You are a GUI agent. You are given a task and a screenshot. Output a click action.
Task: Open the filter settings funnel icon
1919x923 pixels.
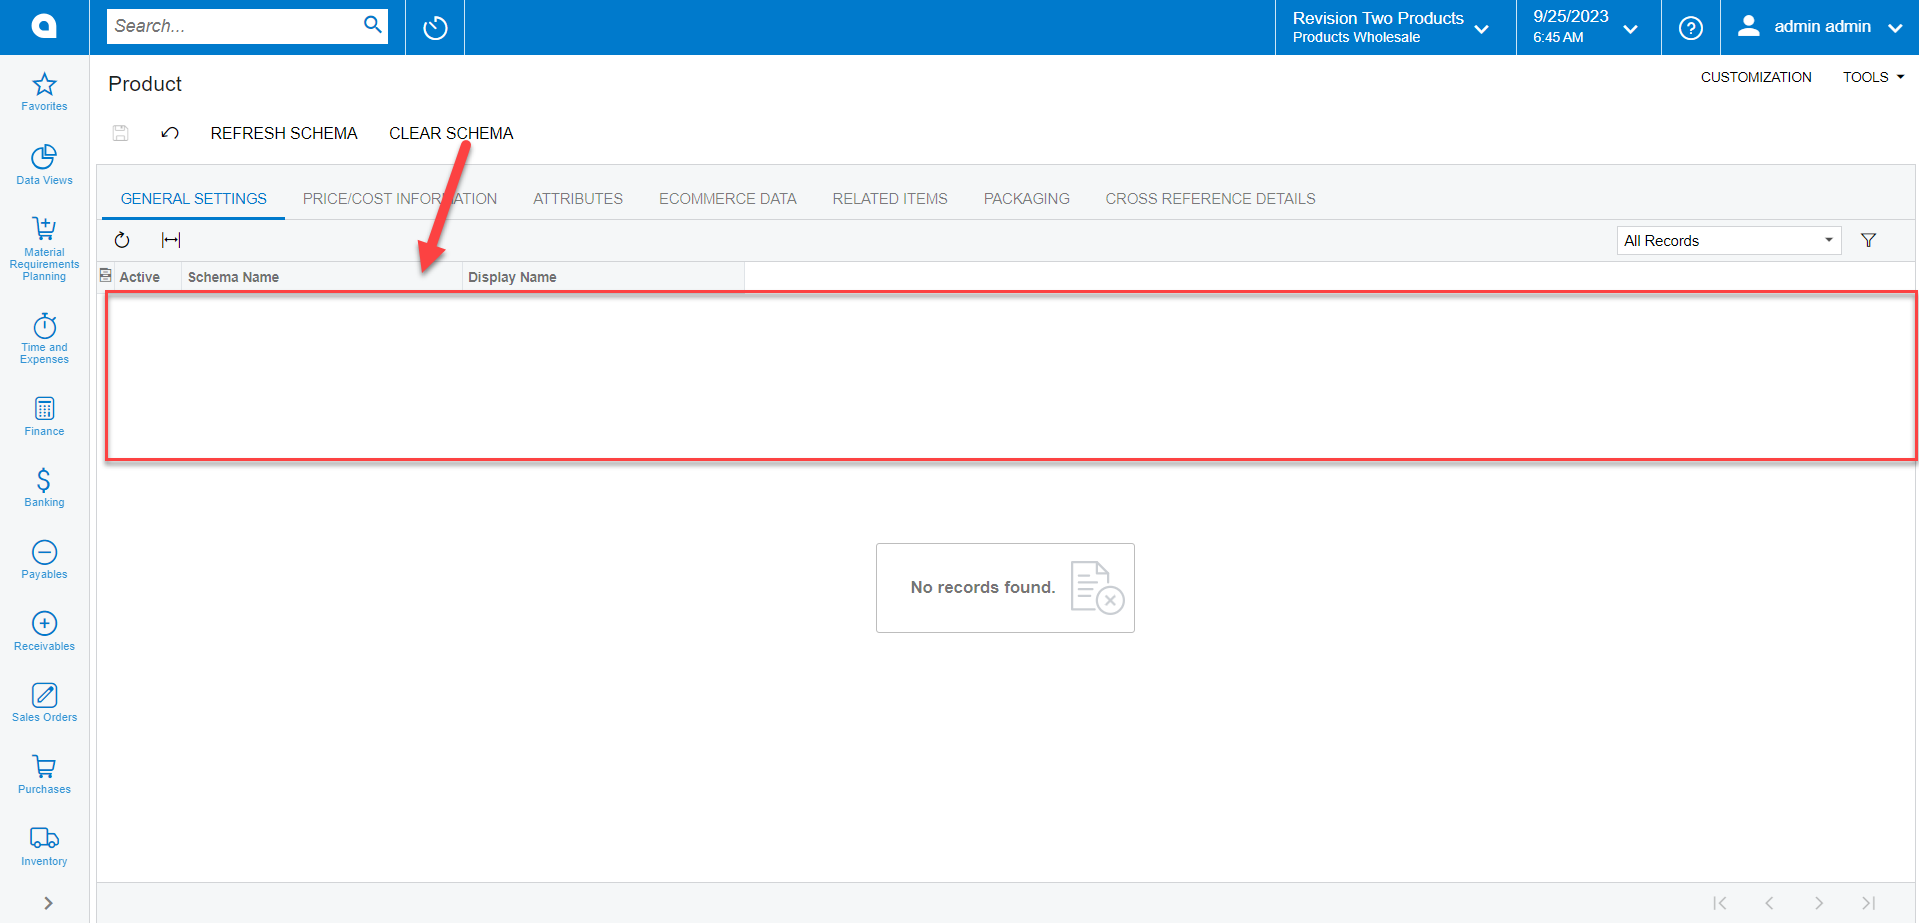(x=1868, y=240)
